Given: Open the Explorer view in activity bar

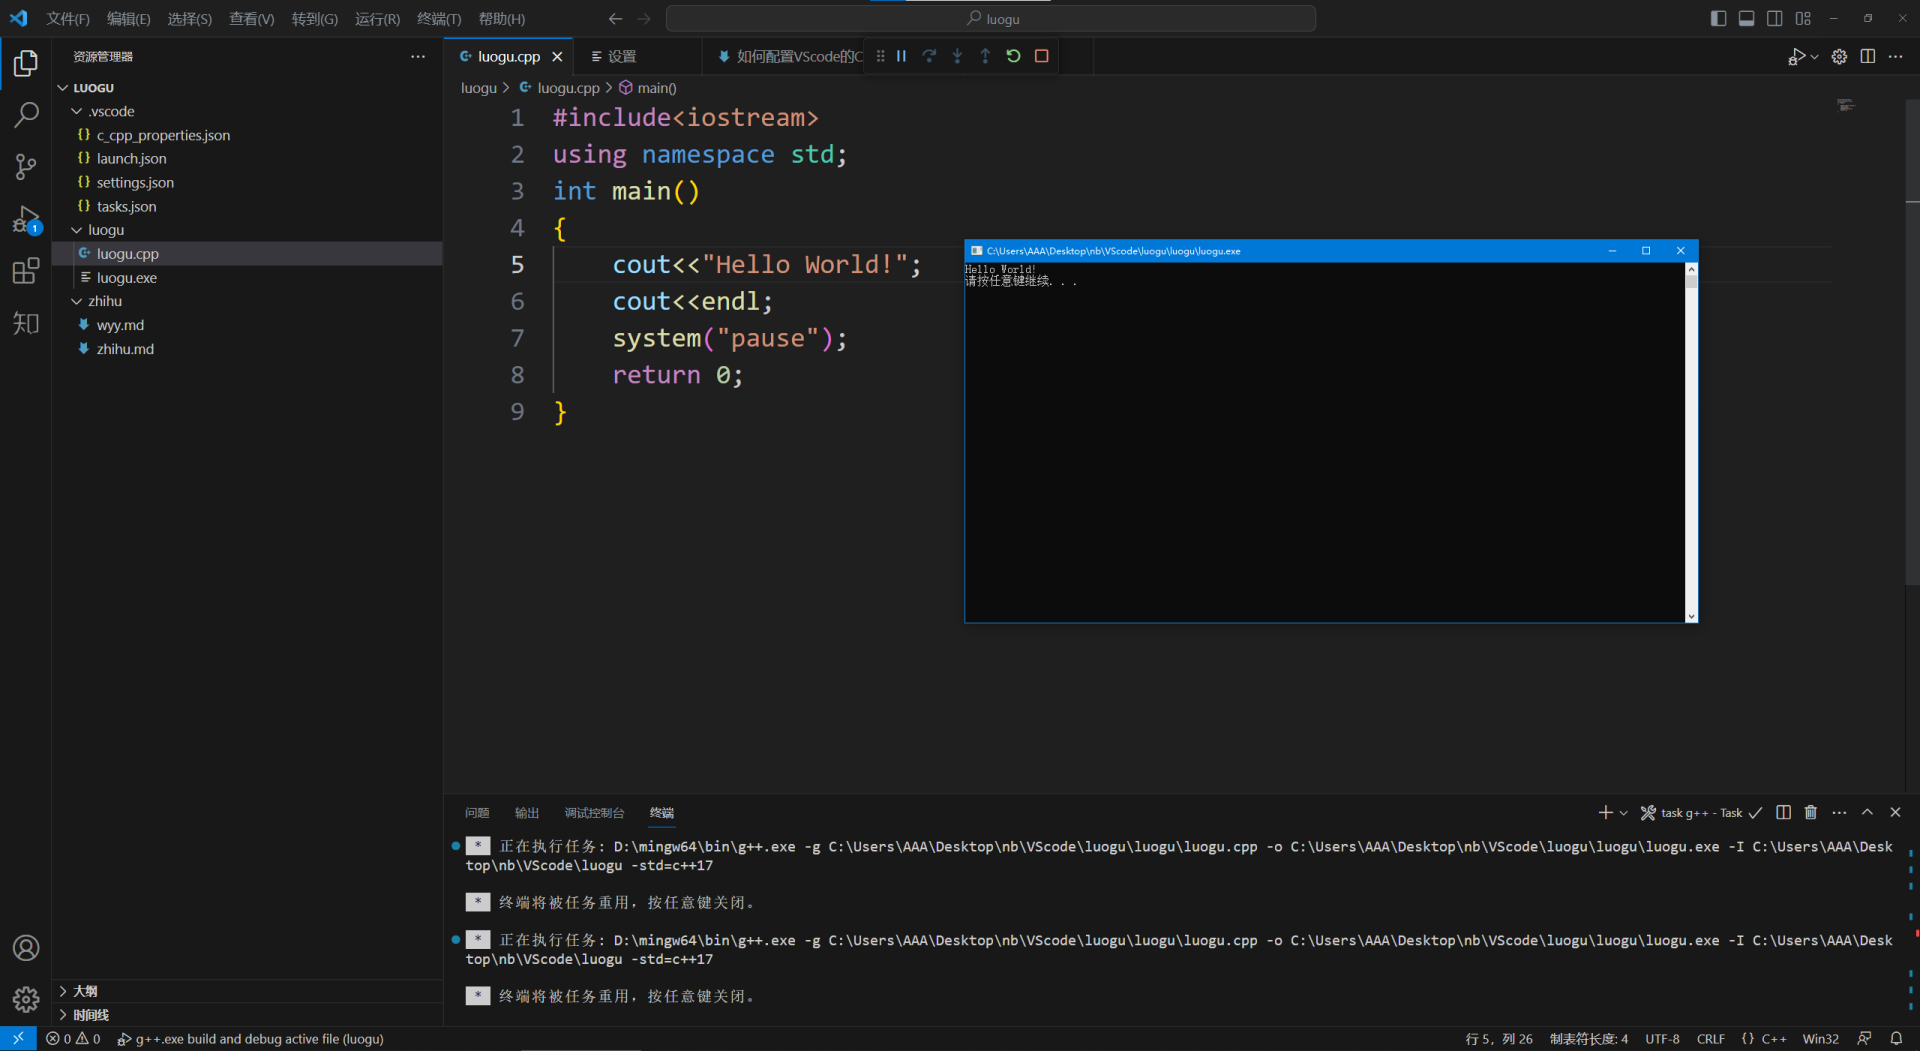Looking at the screenshot, I should pos(26,63).
